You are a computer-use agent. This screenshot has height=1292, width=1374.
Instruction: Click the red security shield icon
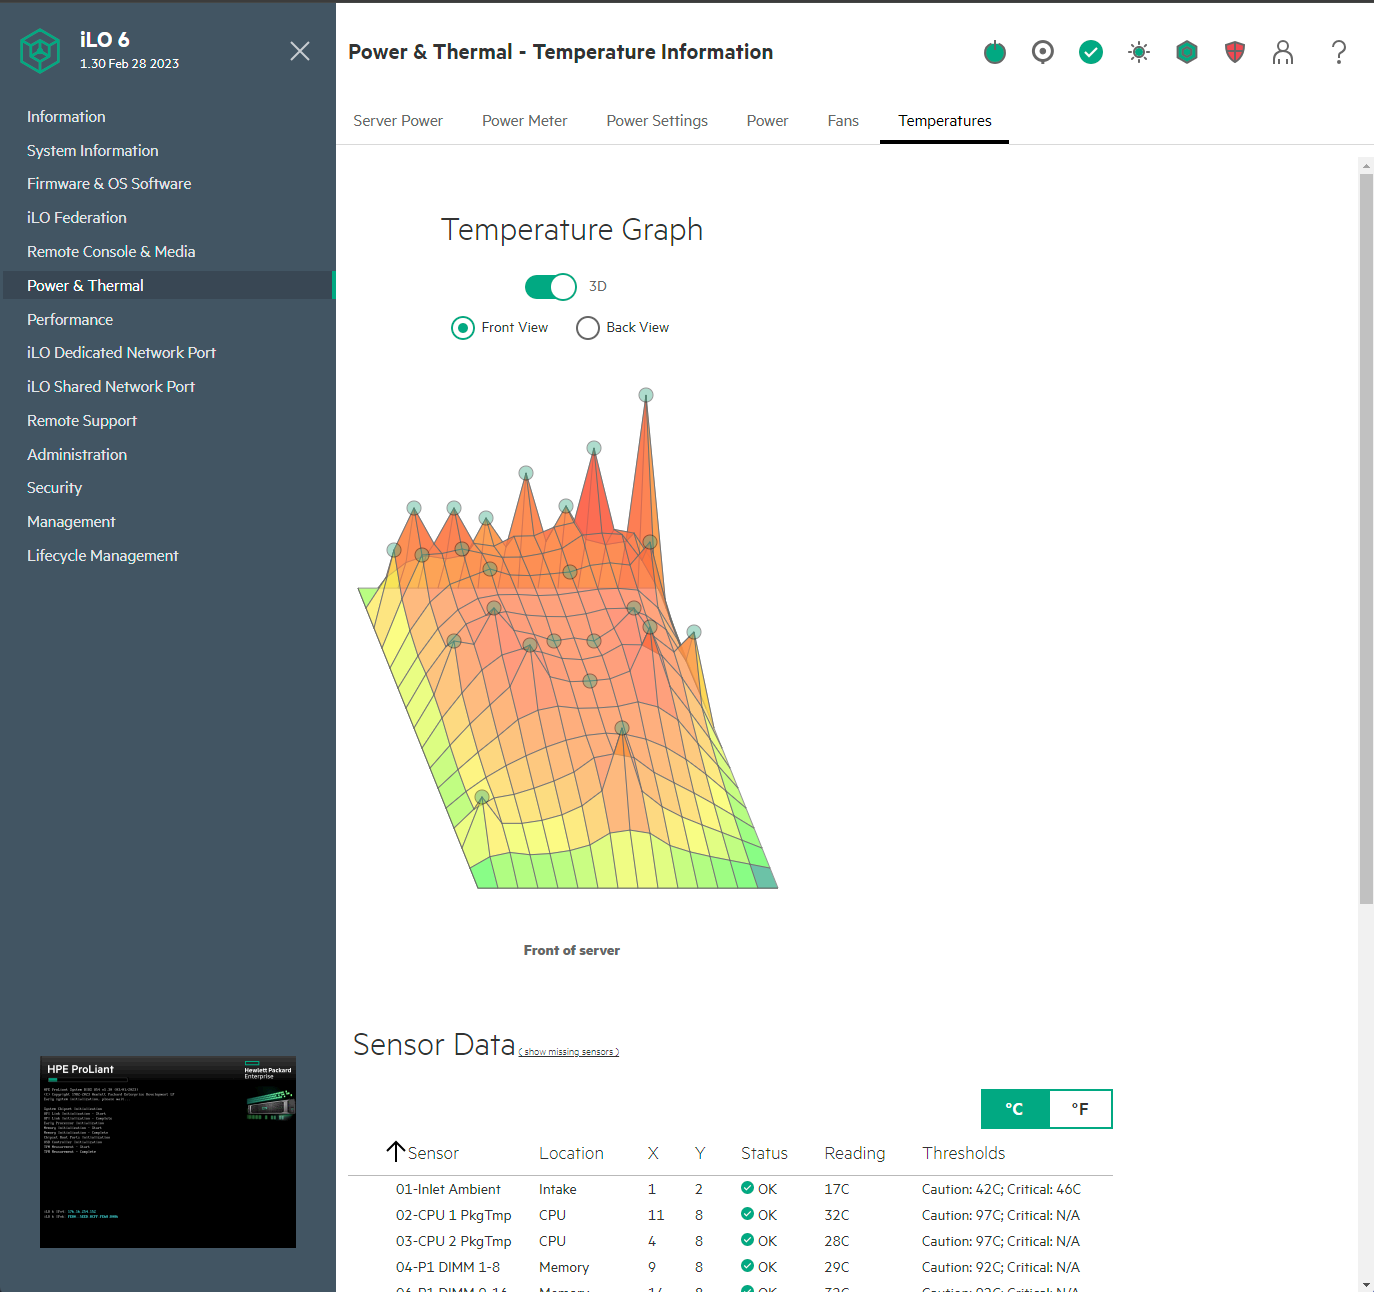(x=1234, y=52)
